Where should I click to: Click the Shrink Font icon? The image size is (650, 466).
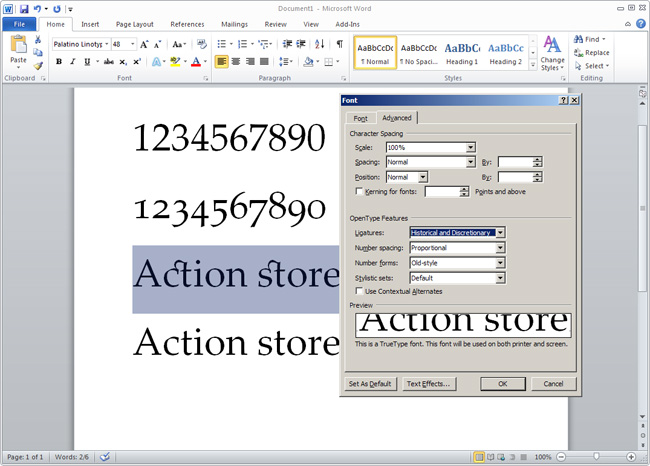point(158,44)
